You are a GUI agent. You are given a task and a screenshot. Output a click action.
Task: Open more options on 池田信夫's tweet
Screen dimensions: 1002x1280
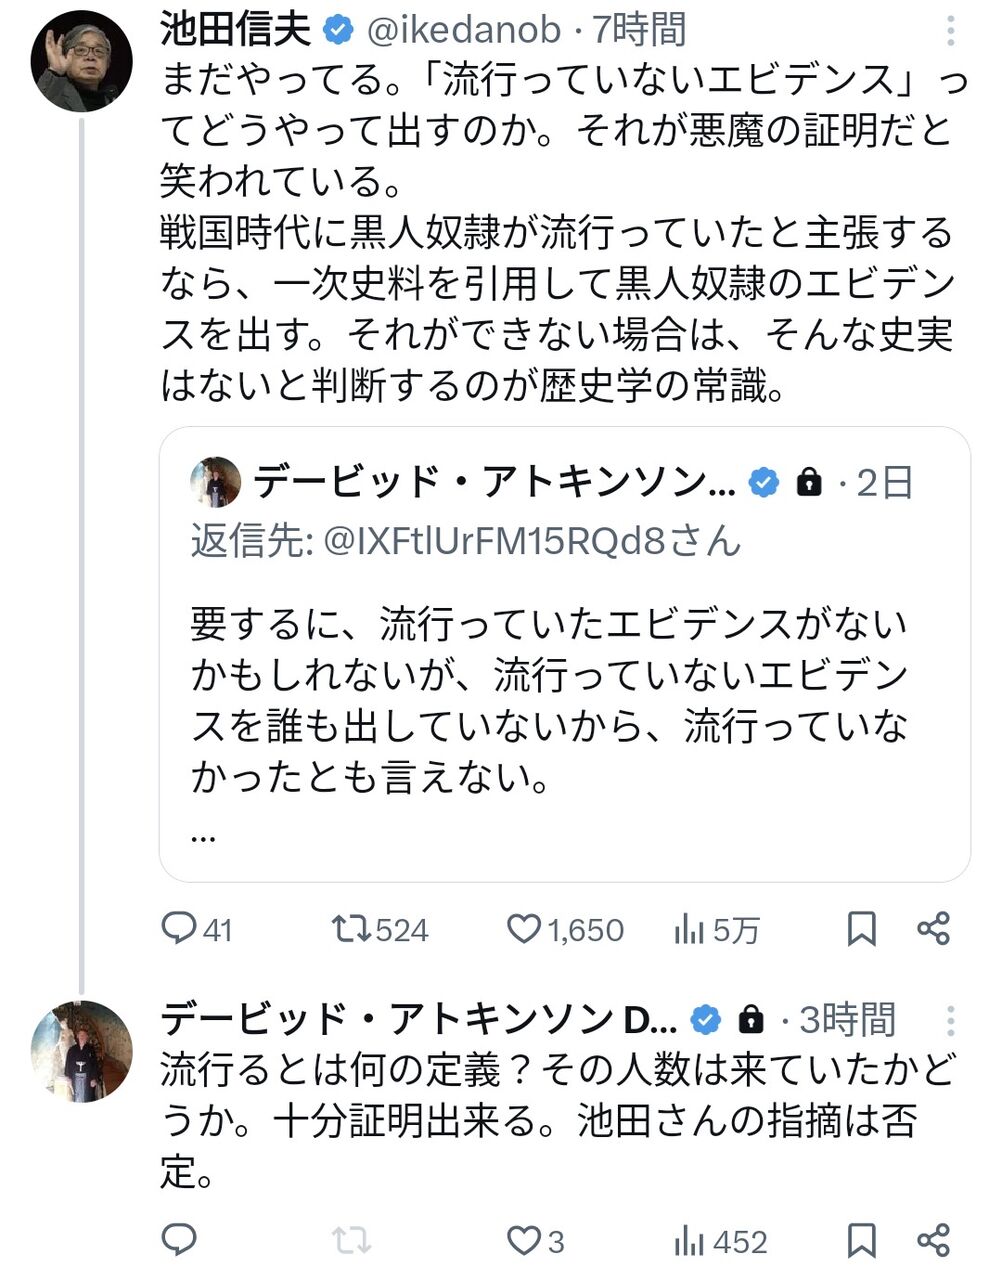(949, 31)
